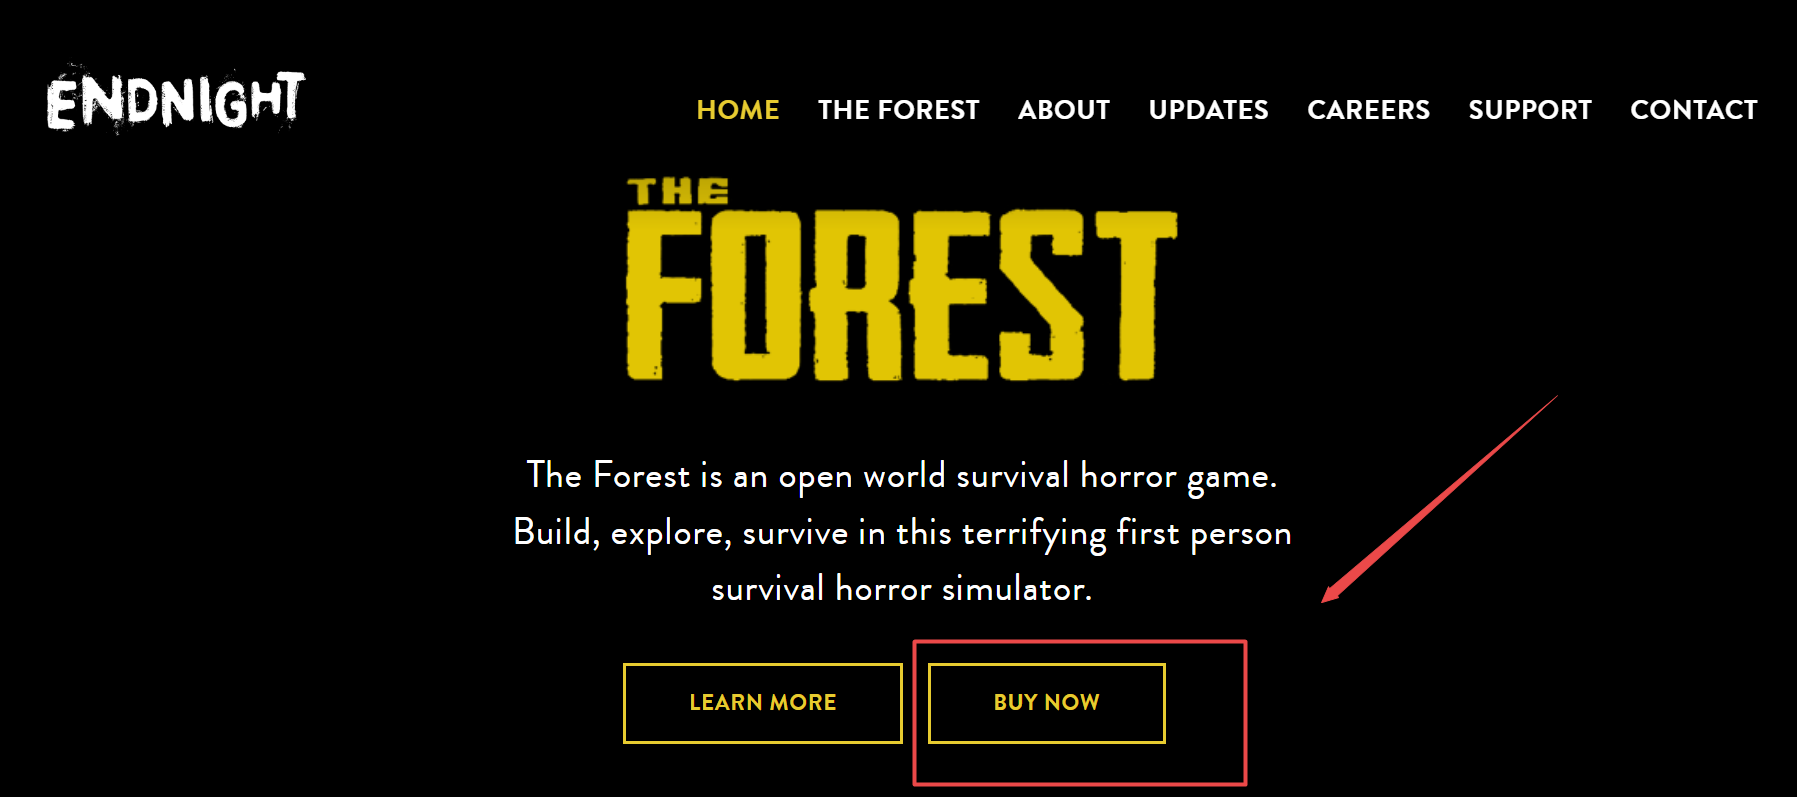
Task: Go to THE FOREST page in the navigation bar
Action: [898, 110]
